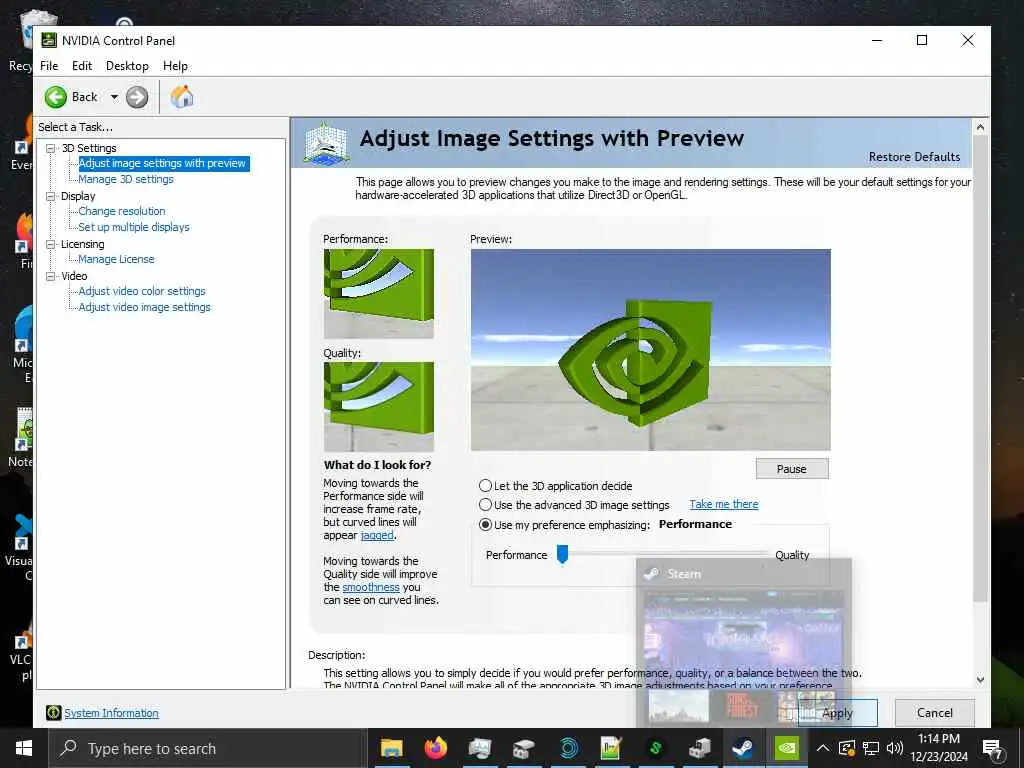Click the scrollbar down arrow

pyautogui.click(x=980, y=680)
